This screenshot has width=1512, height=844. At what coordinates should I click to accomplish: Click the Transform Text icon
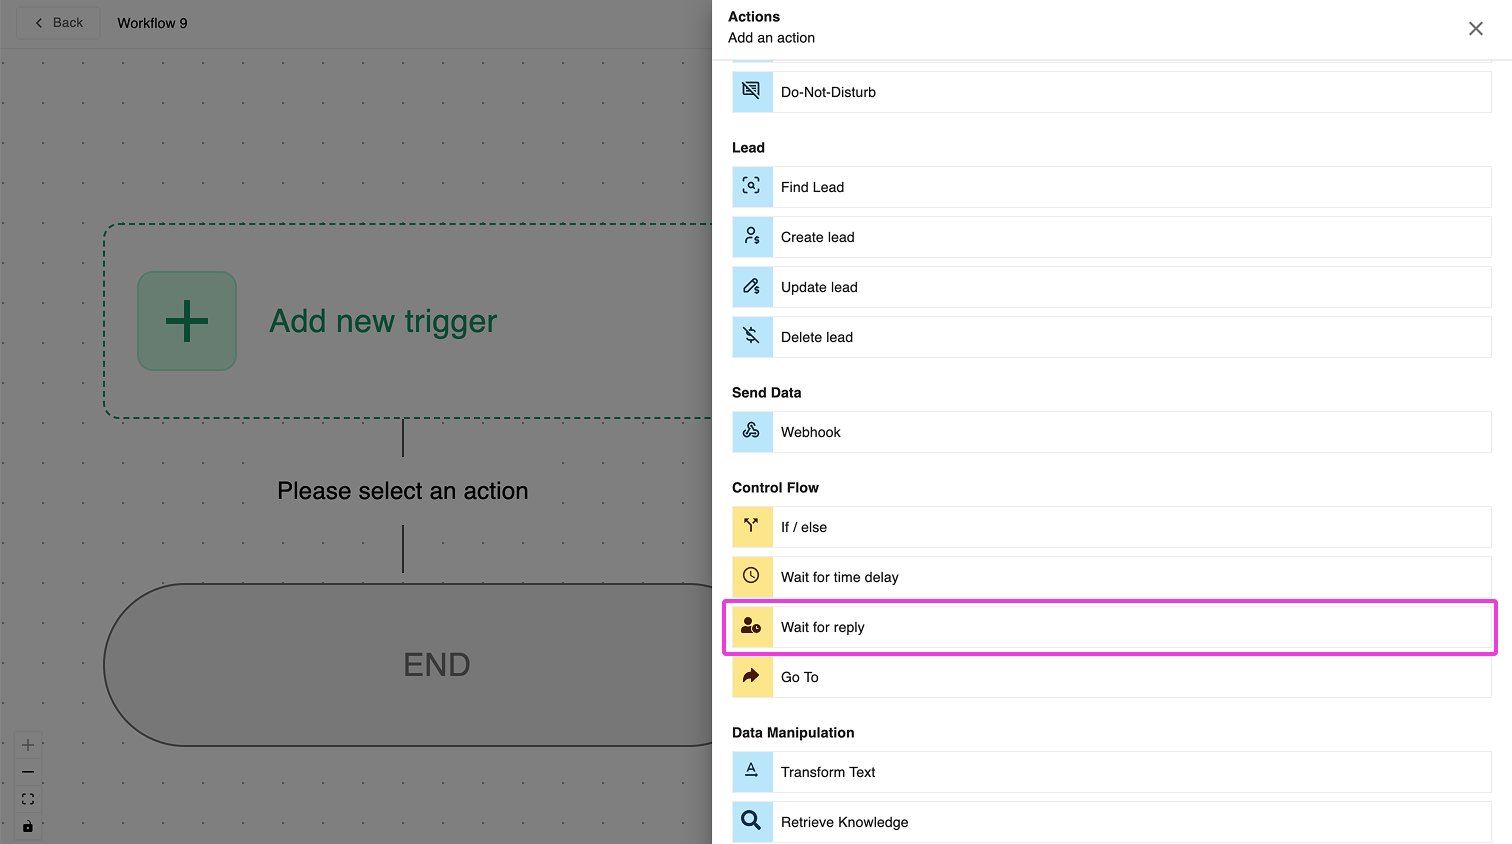(752, 772)
